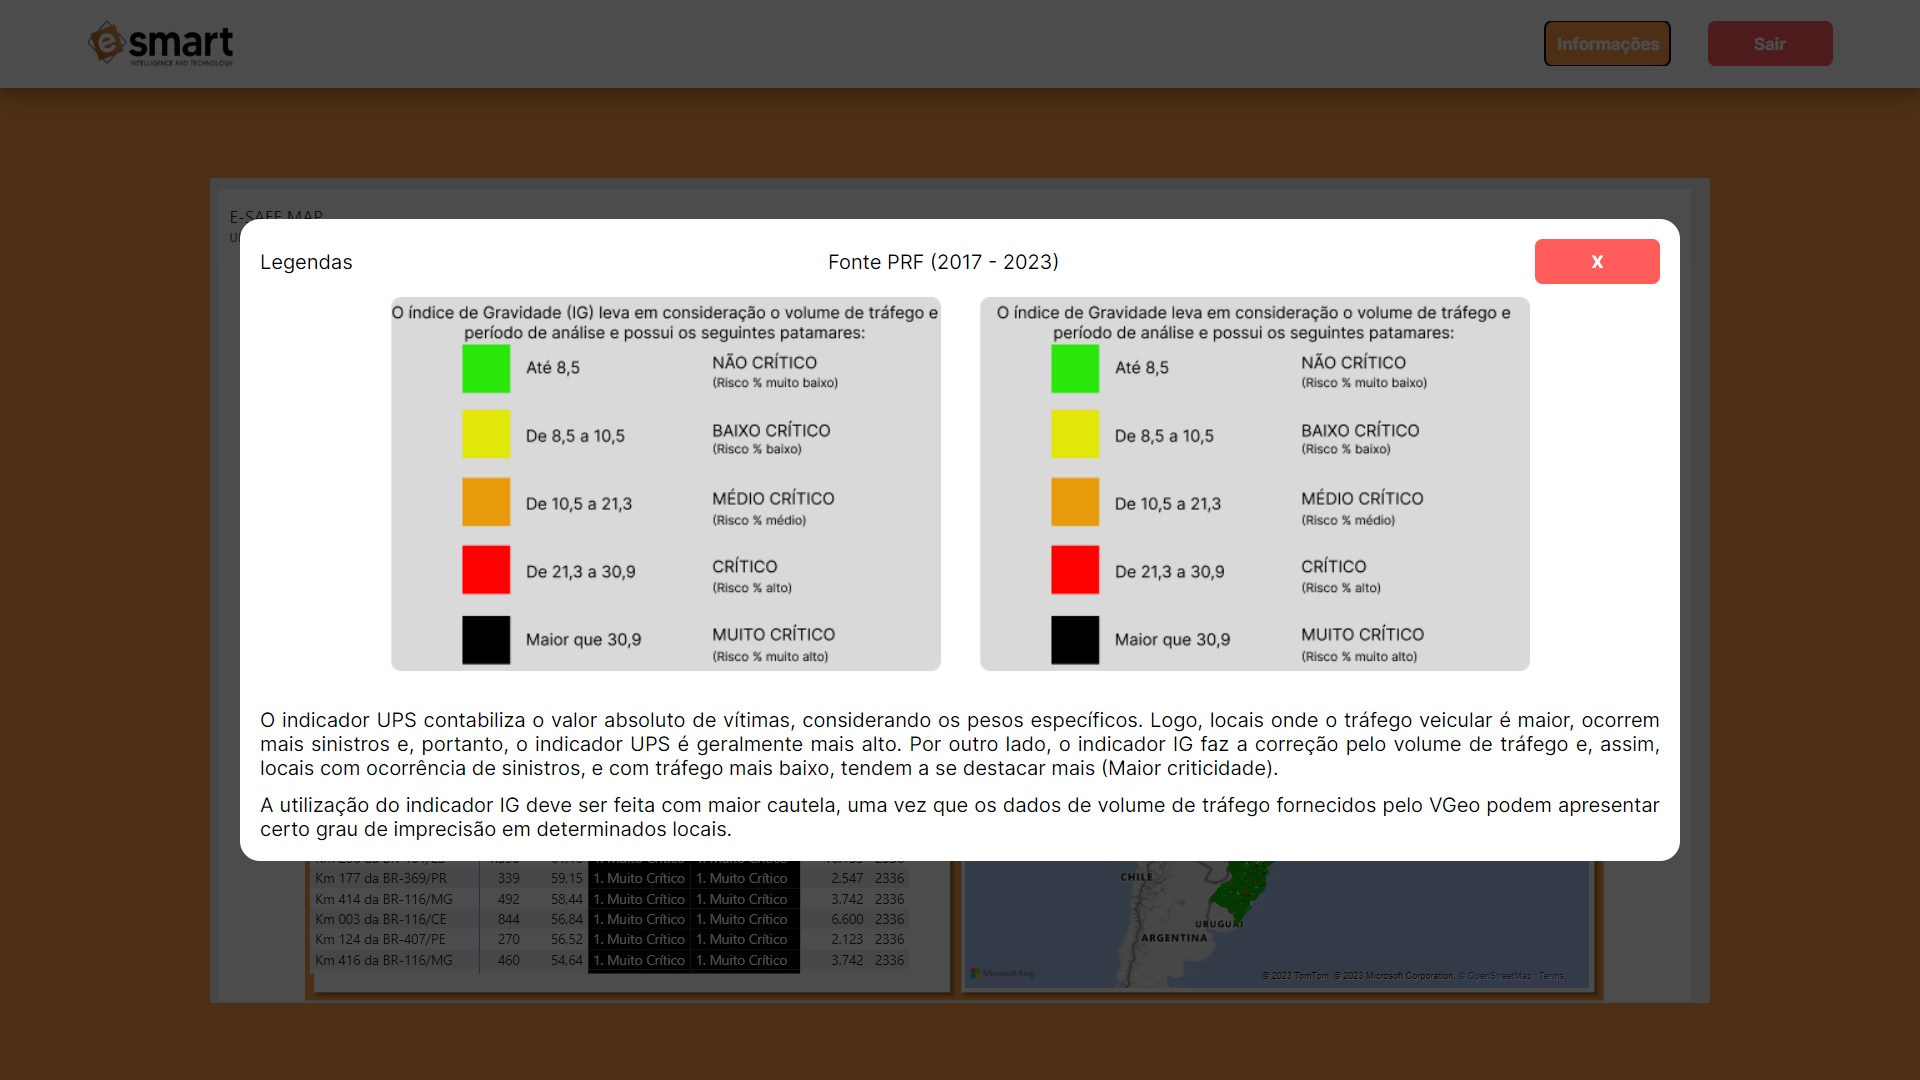
Task: Click CHILE label on the background map
Action: coord(1136,877)
